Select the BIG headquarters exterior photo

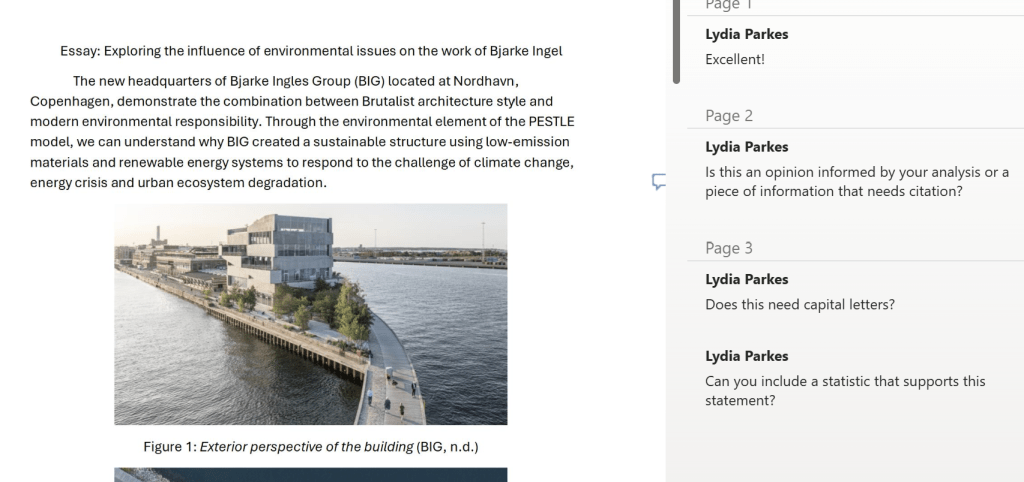point(311,314)
